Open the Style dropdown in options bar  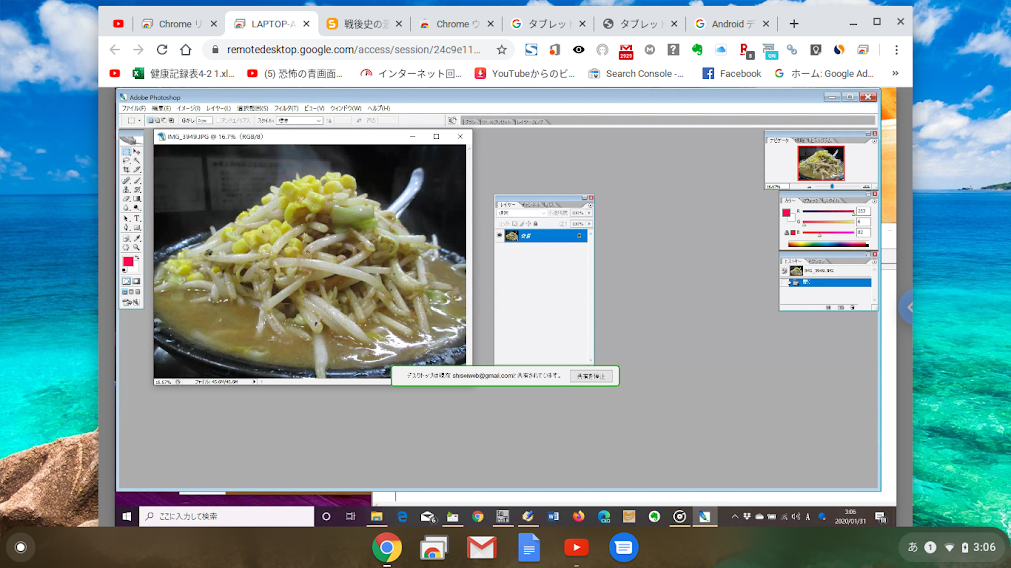(300, 121)
